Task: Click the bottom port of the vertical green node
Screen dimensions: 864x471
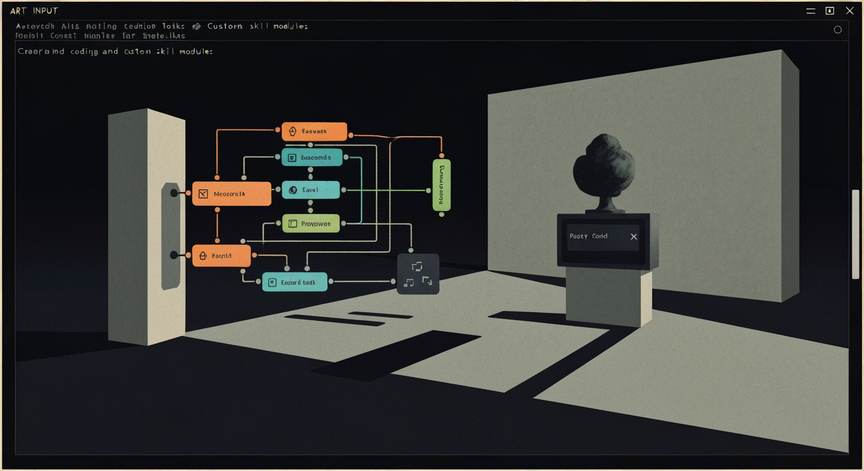Action: point(441,214)
